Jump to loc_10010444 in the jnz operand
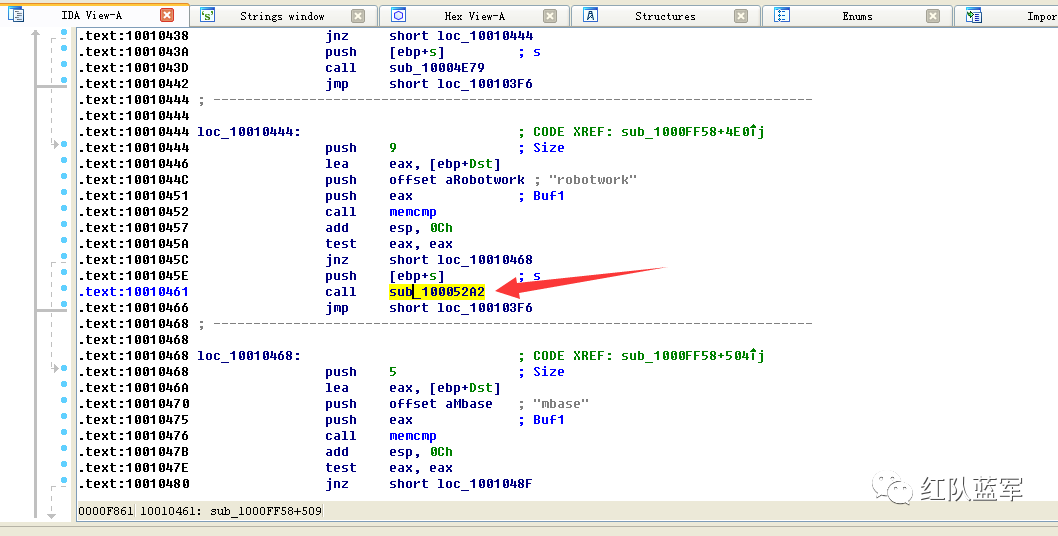Viewport: 1058px width, 536px height. click(484, 36)
